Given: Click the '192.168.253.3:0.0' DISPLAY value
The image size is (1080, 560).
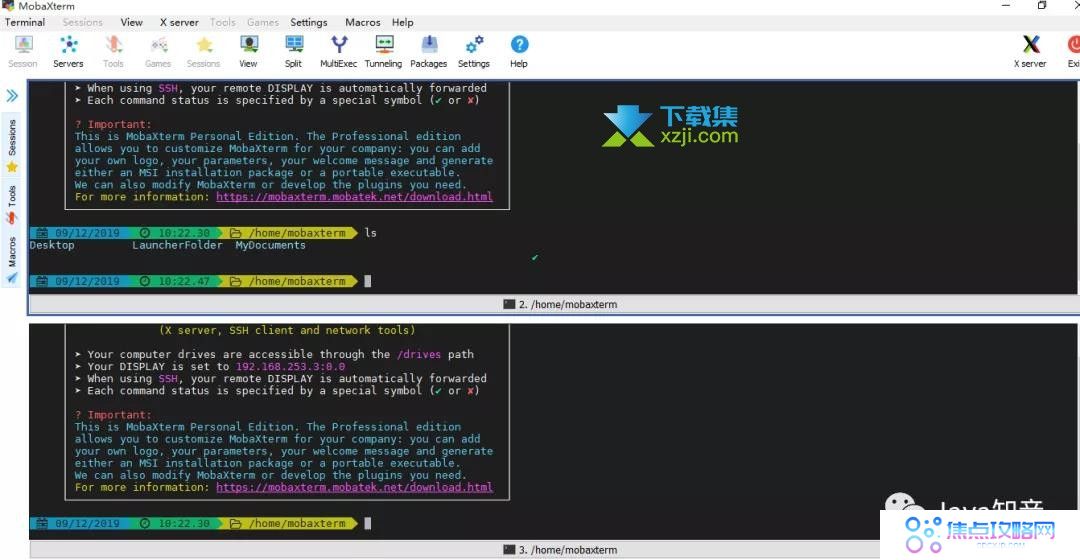Looking at the screenshot, I should pos(291,366).
